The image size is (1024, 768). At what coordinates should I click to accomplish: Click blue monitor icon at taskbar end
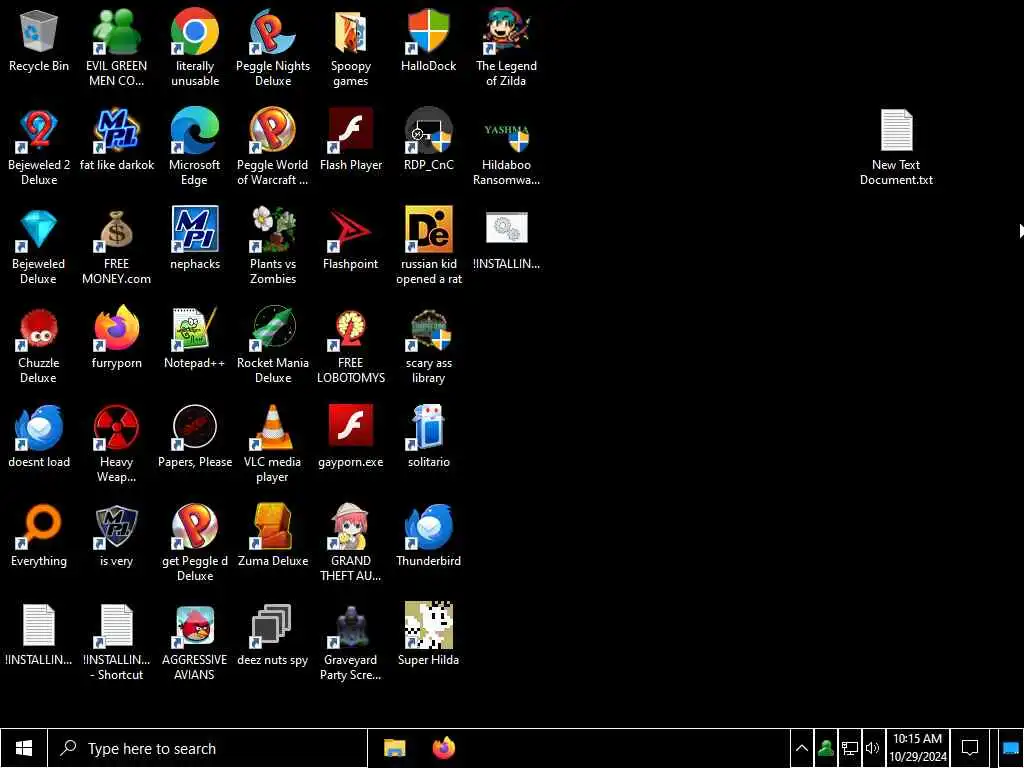click(x=1011, y=748)
